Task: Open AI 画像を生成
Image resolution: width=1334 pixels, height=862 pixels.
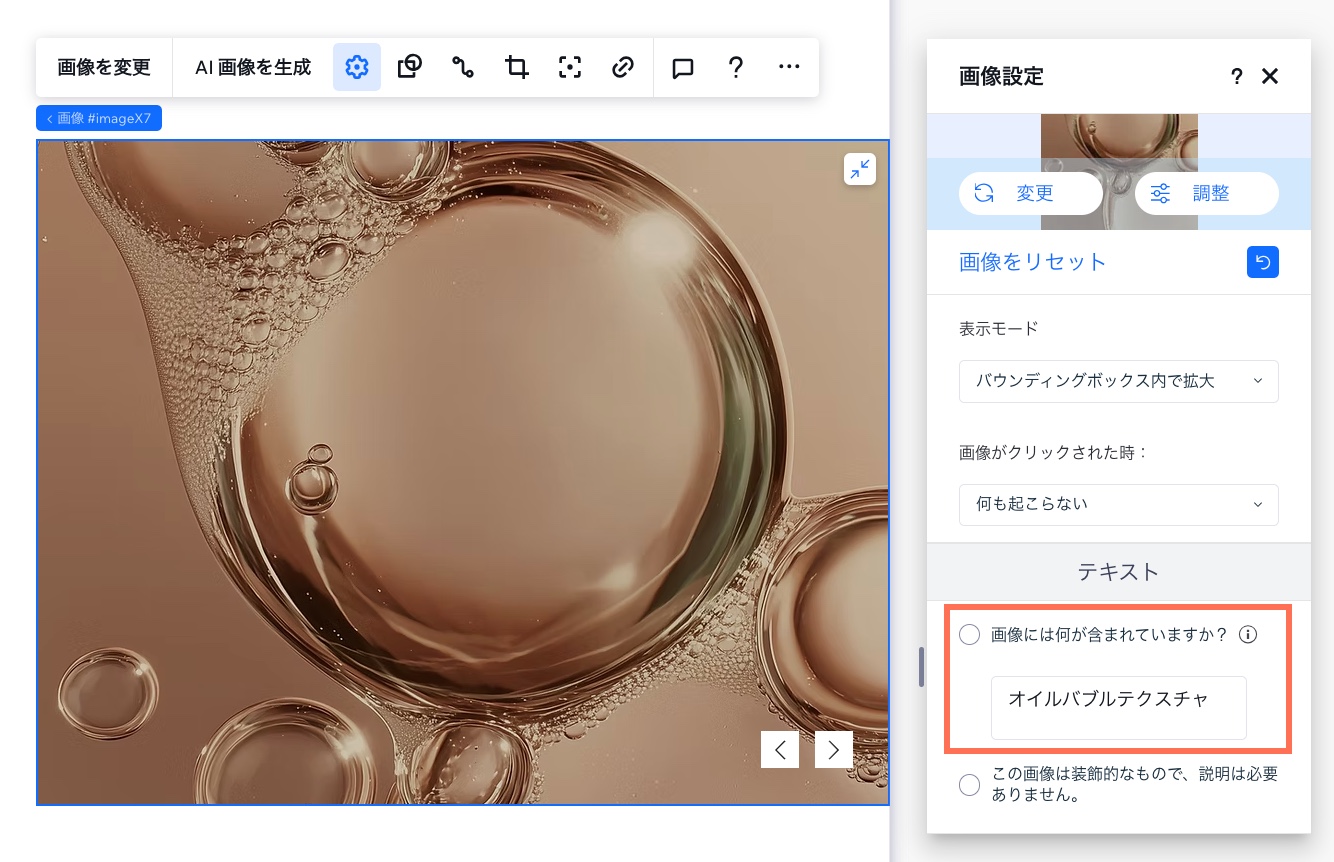Action: coord(252,67)
